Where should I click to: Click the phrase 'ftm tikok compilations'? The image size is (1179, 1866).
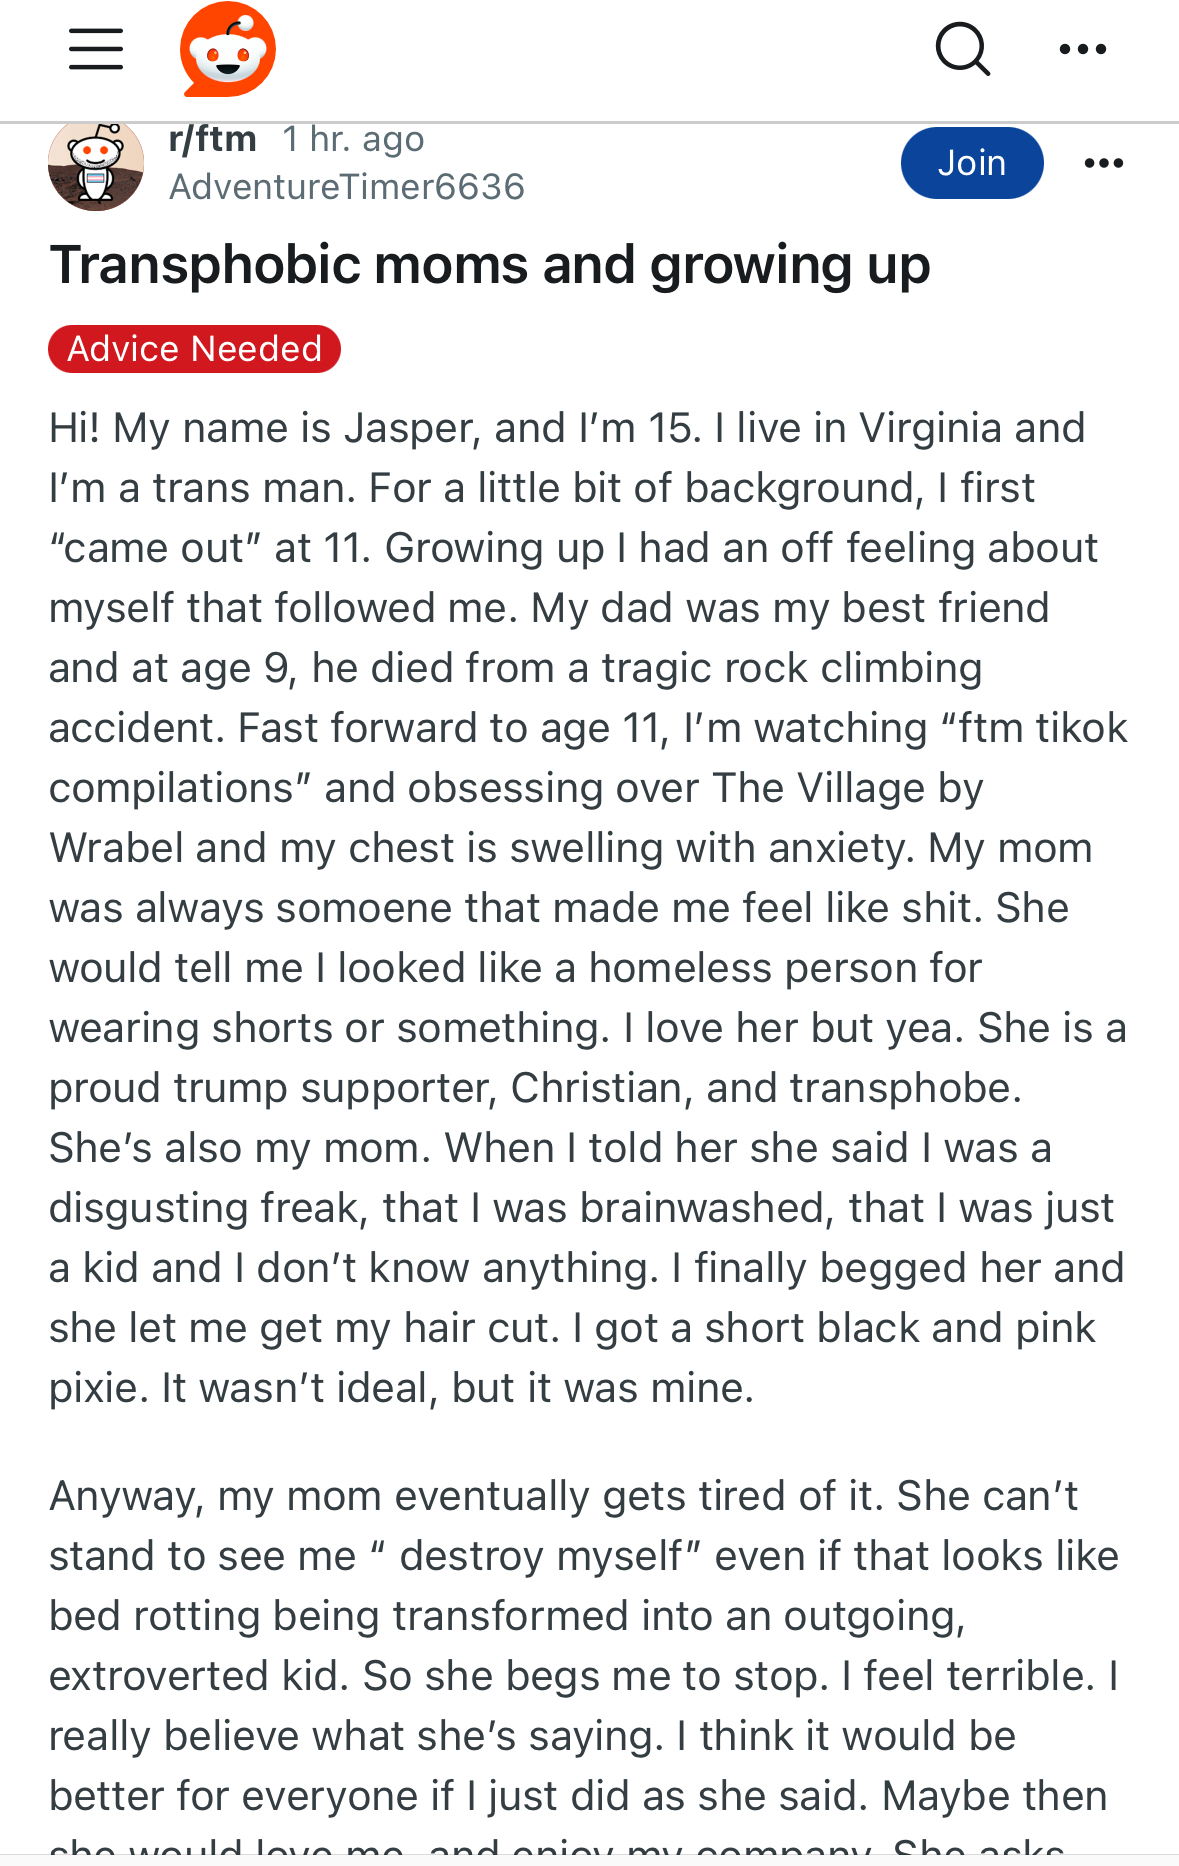point(588,758)
